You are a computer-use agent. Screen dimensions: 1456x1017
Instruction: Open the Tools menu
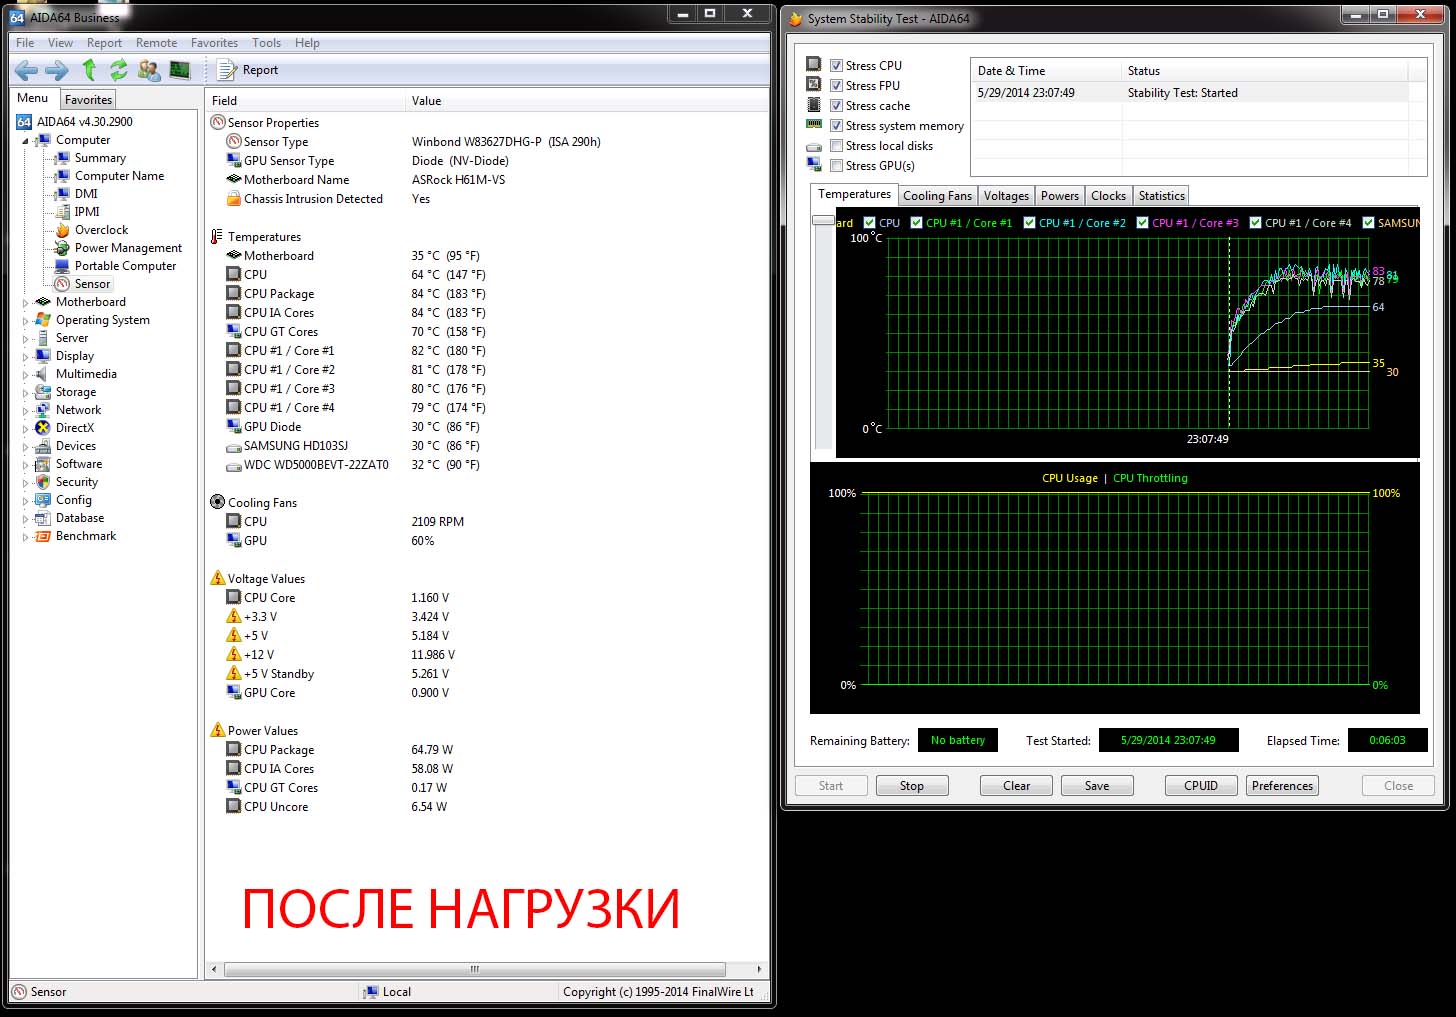pyautogui.click(x=266, y=43)
